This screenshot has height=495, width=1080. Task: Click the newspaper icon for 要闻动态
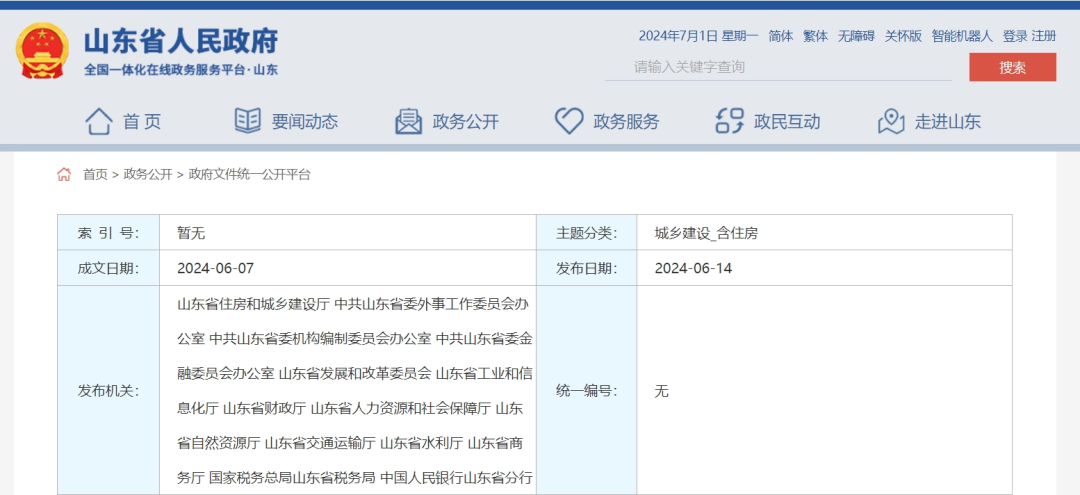point(247,121)
